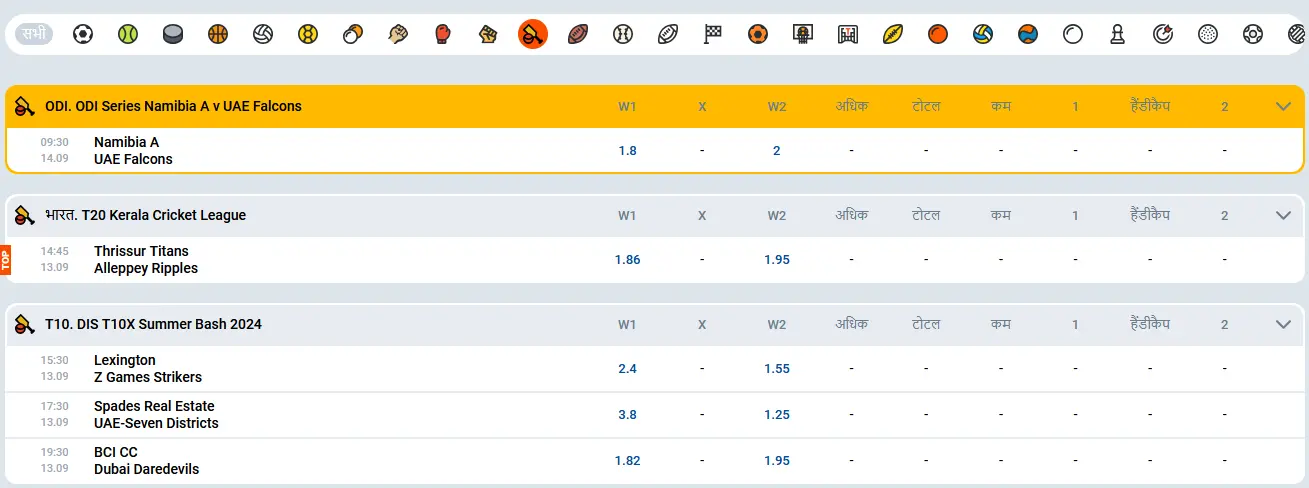Select the football (soccer ball) sport icon
The image size is (1309, 488).
(x=83, y=35)
